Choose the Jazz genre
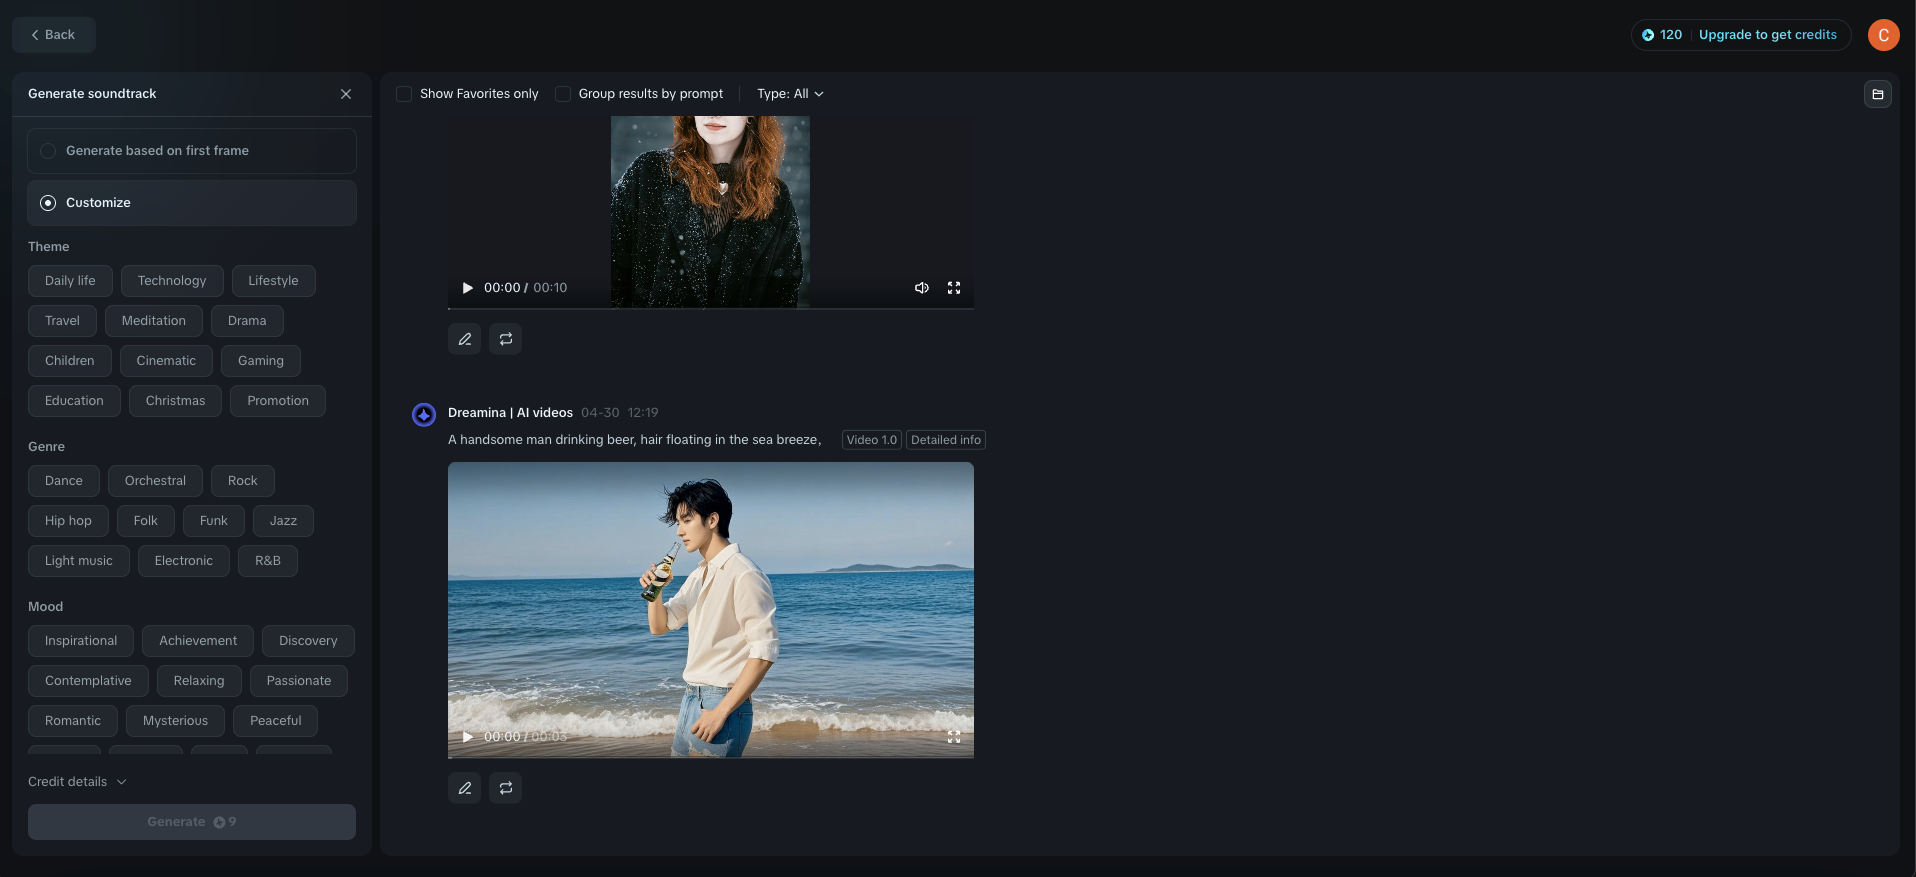Screen dimensions: 1916x877 [x=283, y=521]
